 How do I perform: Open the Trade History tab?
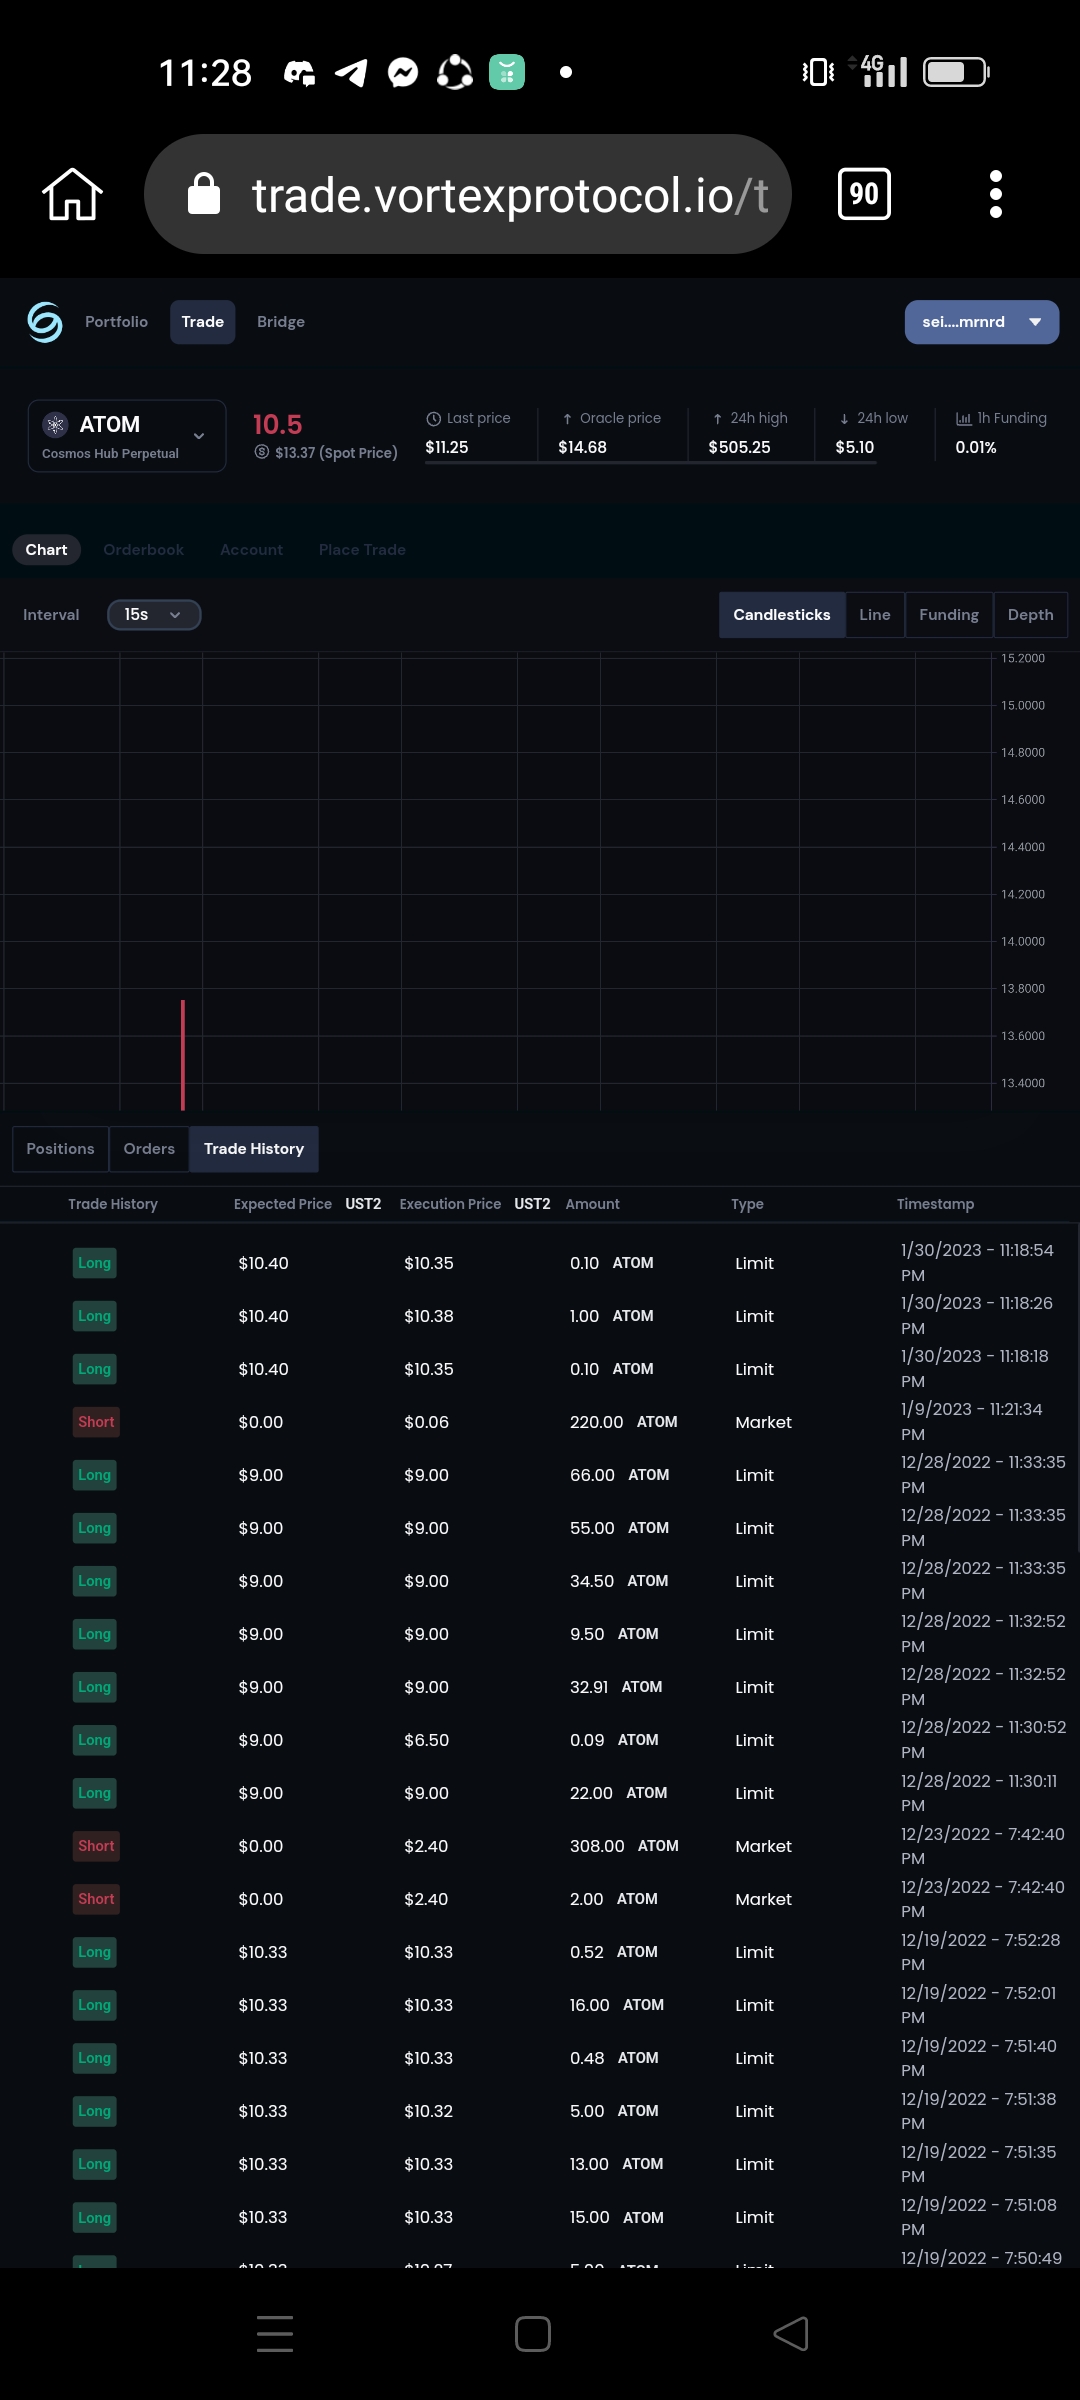[x=254, y=1149]
